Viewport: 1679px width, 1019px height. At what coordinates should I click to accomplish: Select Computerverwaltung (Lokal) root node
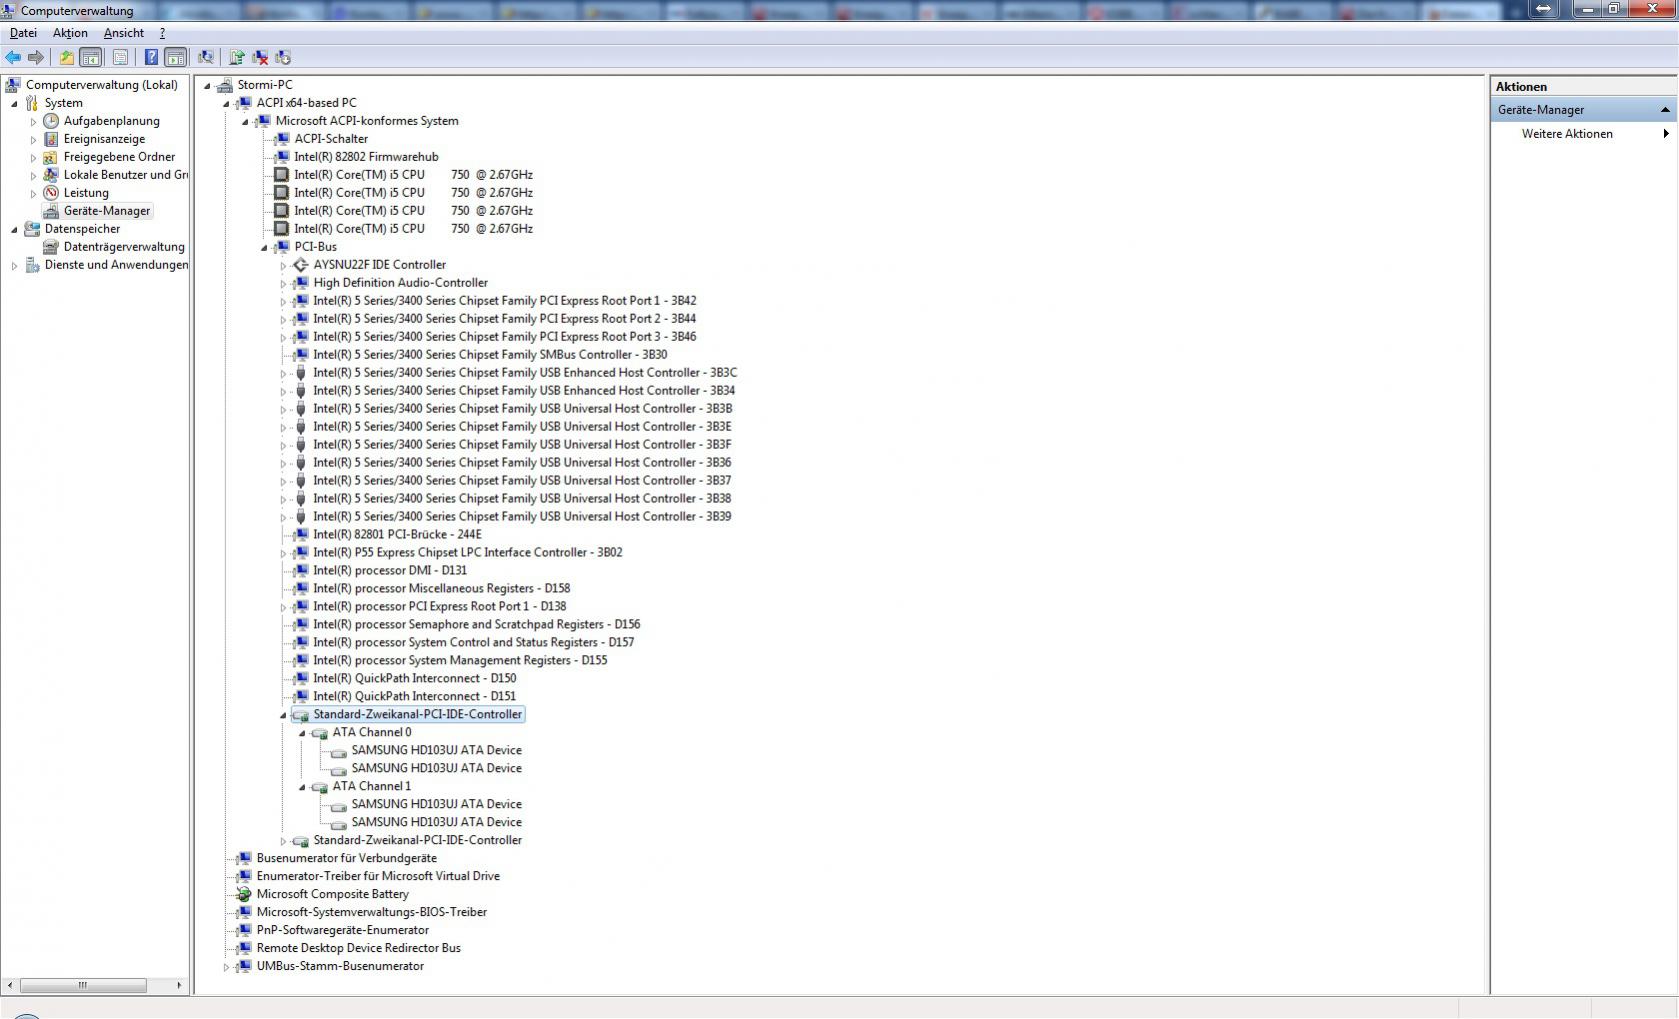tap(101, 85)
